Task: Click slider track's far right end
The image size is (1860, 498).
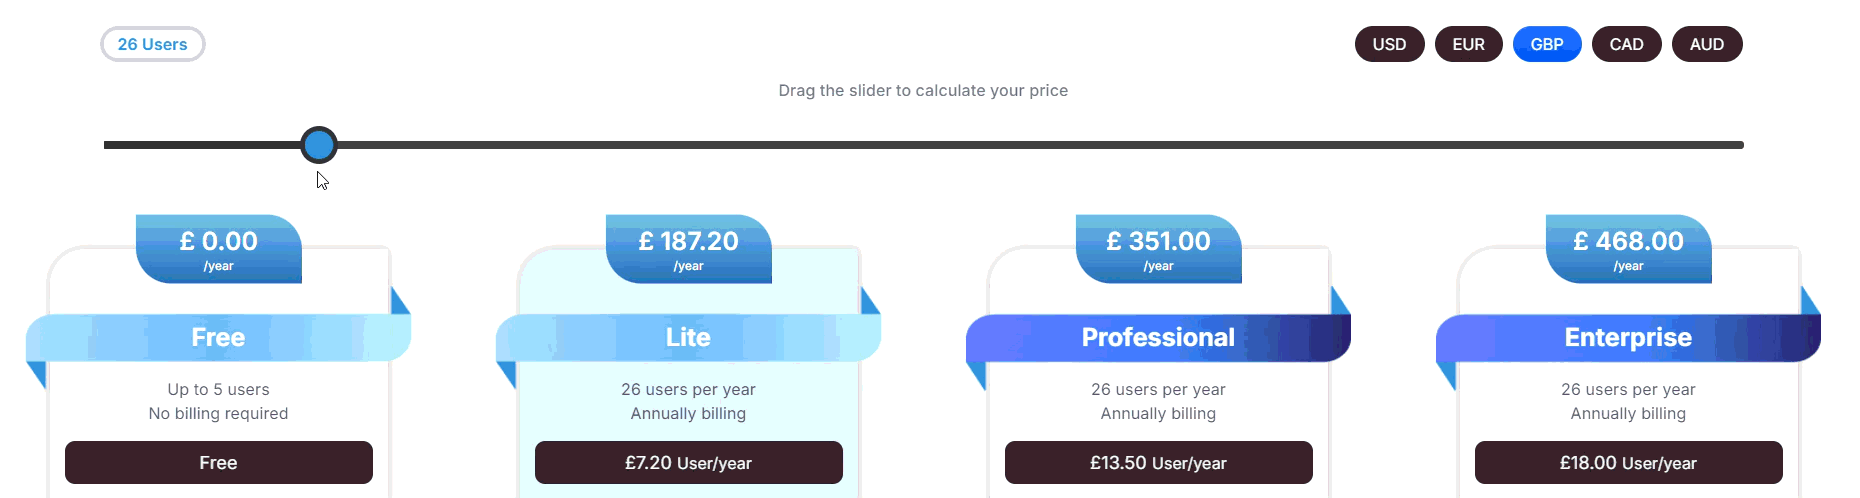Action: coord(1738,145)
